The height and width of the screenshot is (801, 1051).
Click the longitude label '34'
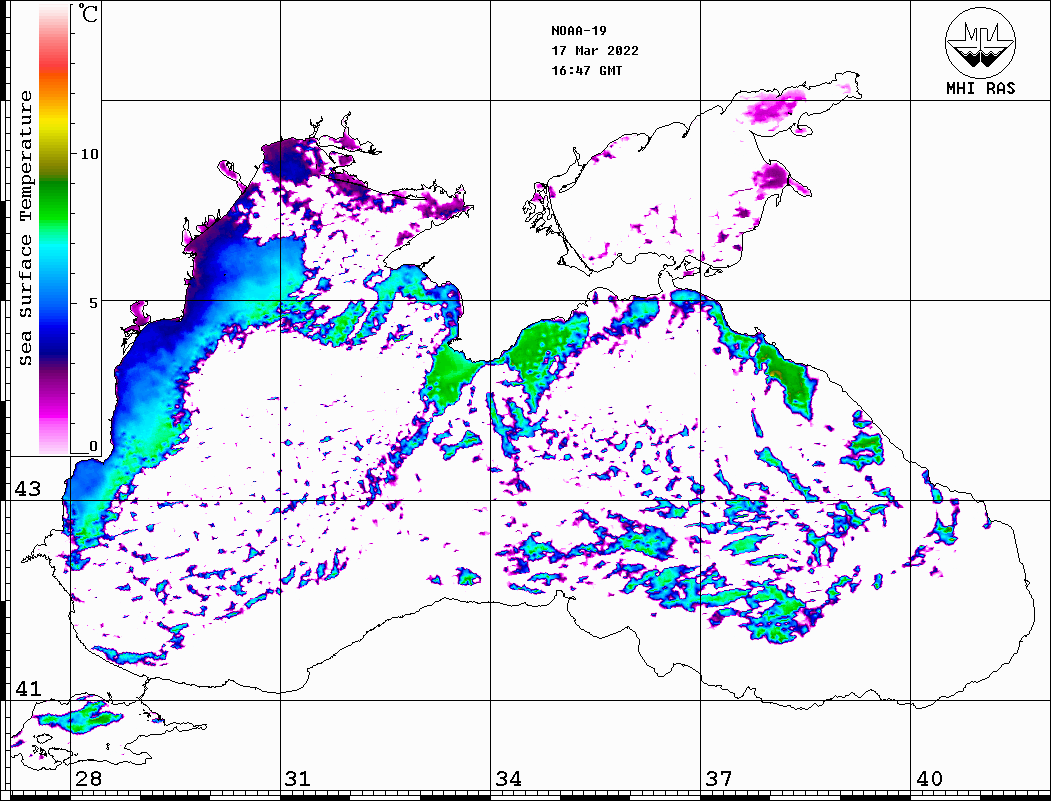(x=508, y=778)
